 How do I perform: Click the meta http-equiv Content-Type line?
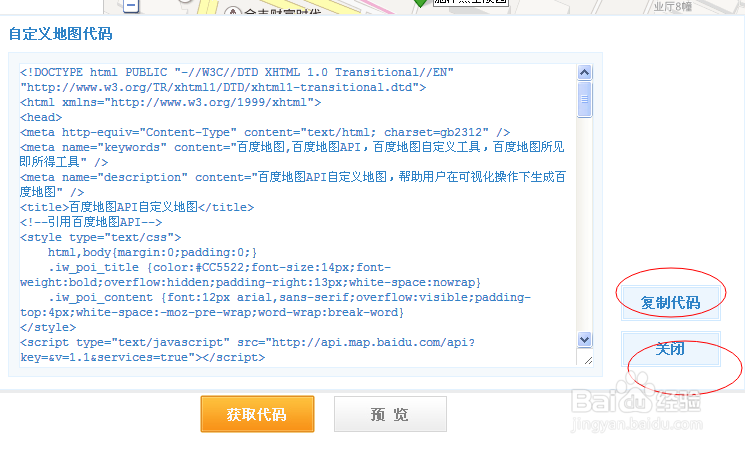click(265, 132)
